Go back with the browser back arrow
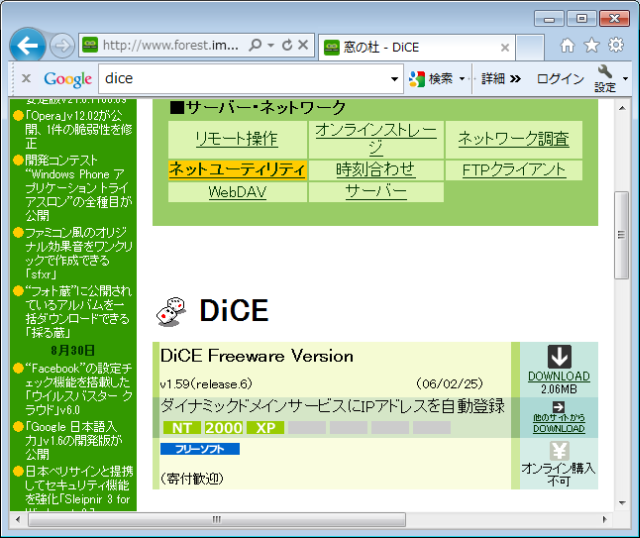 click(27, 45)
